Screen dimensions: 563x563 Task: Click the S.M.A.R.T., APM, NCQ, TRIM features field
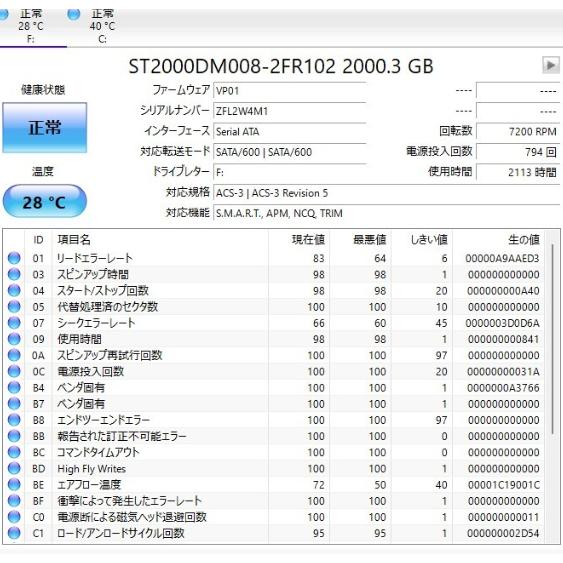[386, 213]
